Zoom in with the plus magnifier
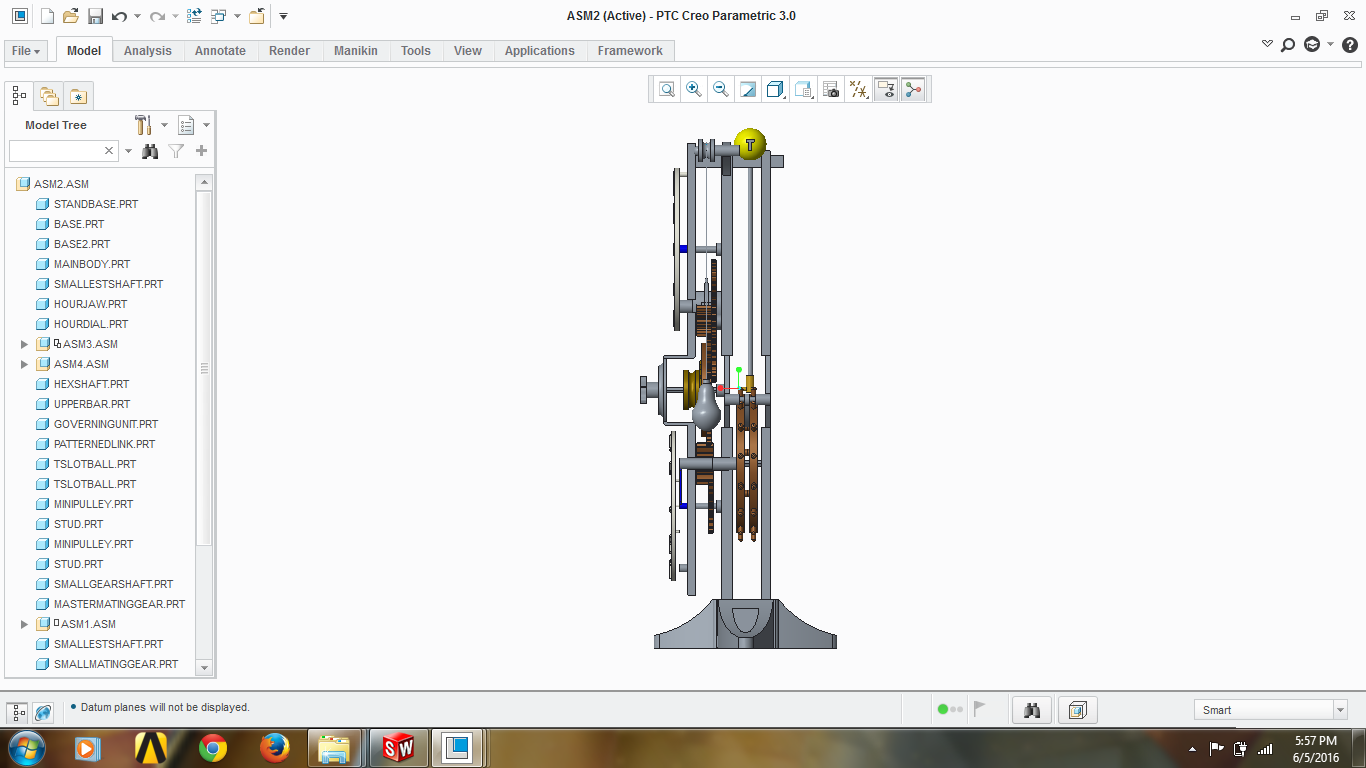The image size is (1366, 768). [694, 90]
